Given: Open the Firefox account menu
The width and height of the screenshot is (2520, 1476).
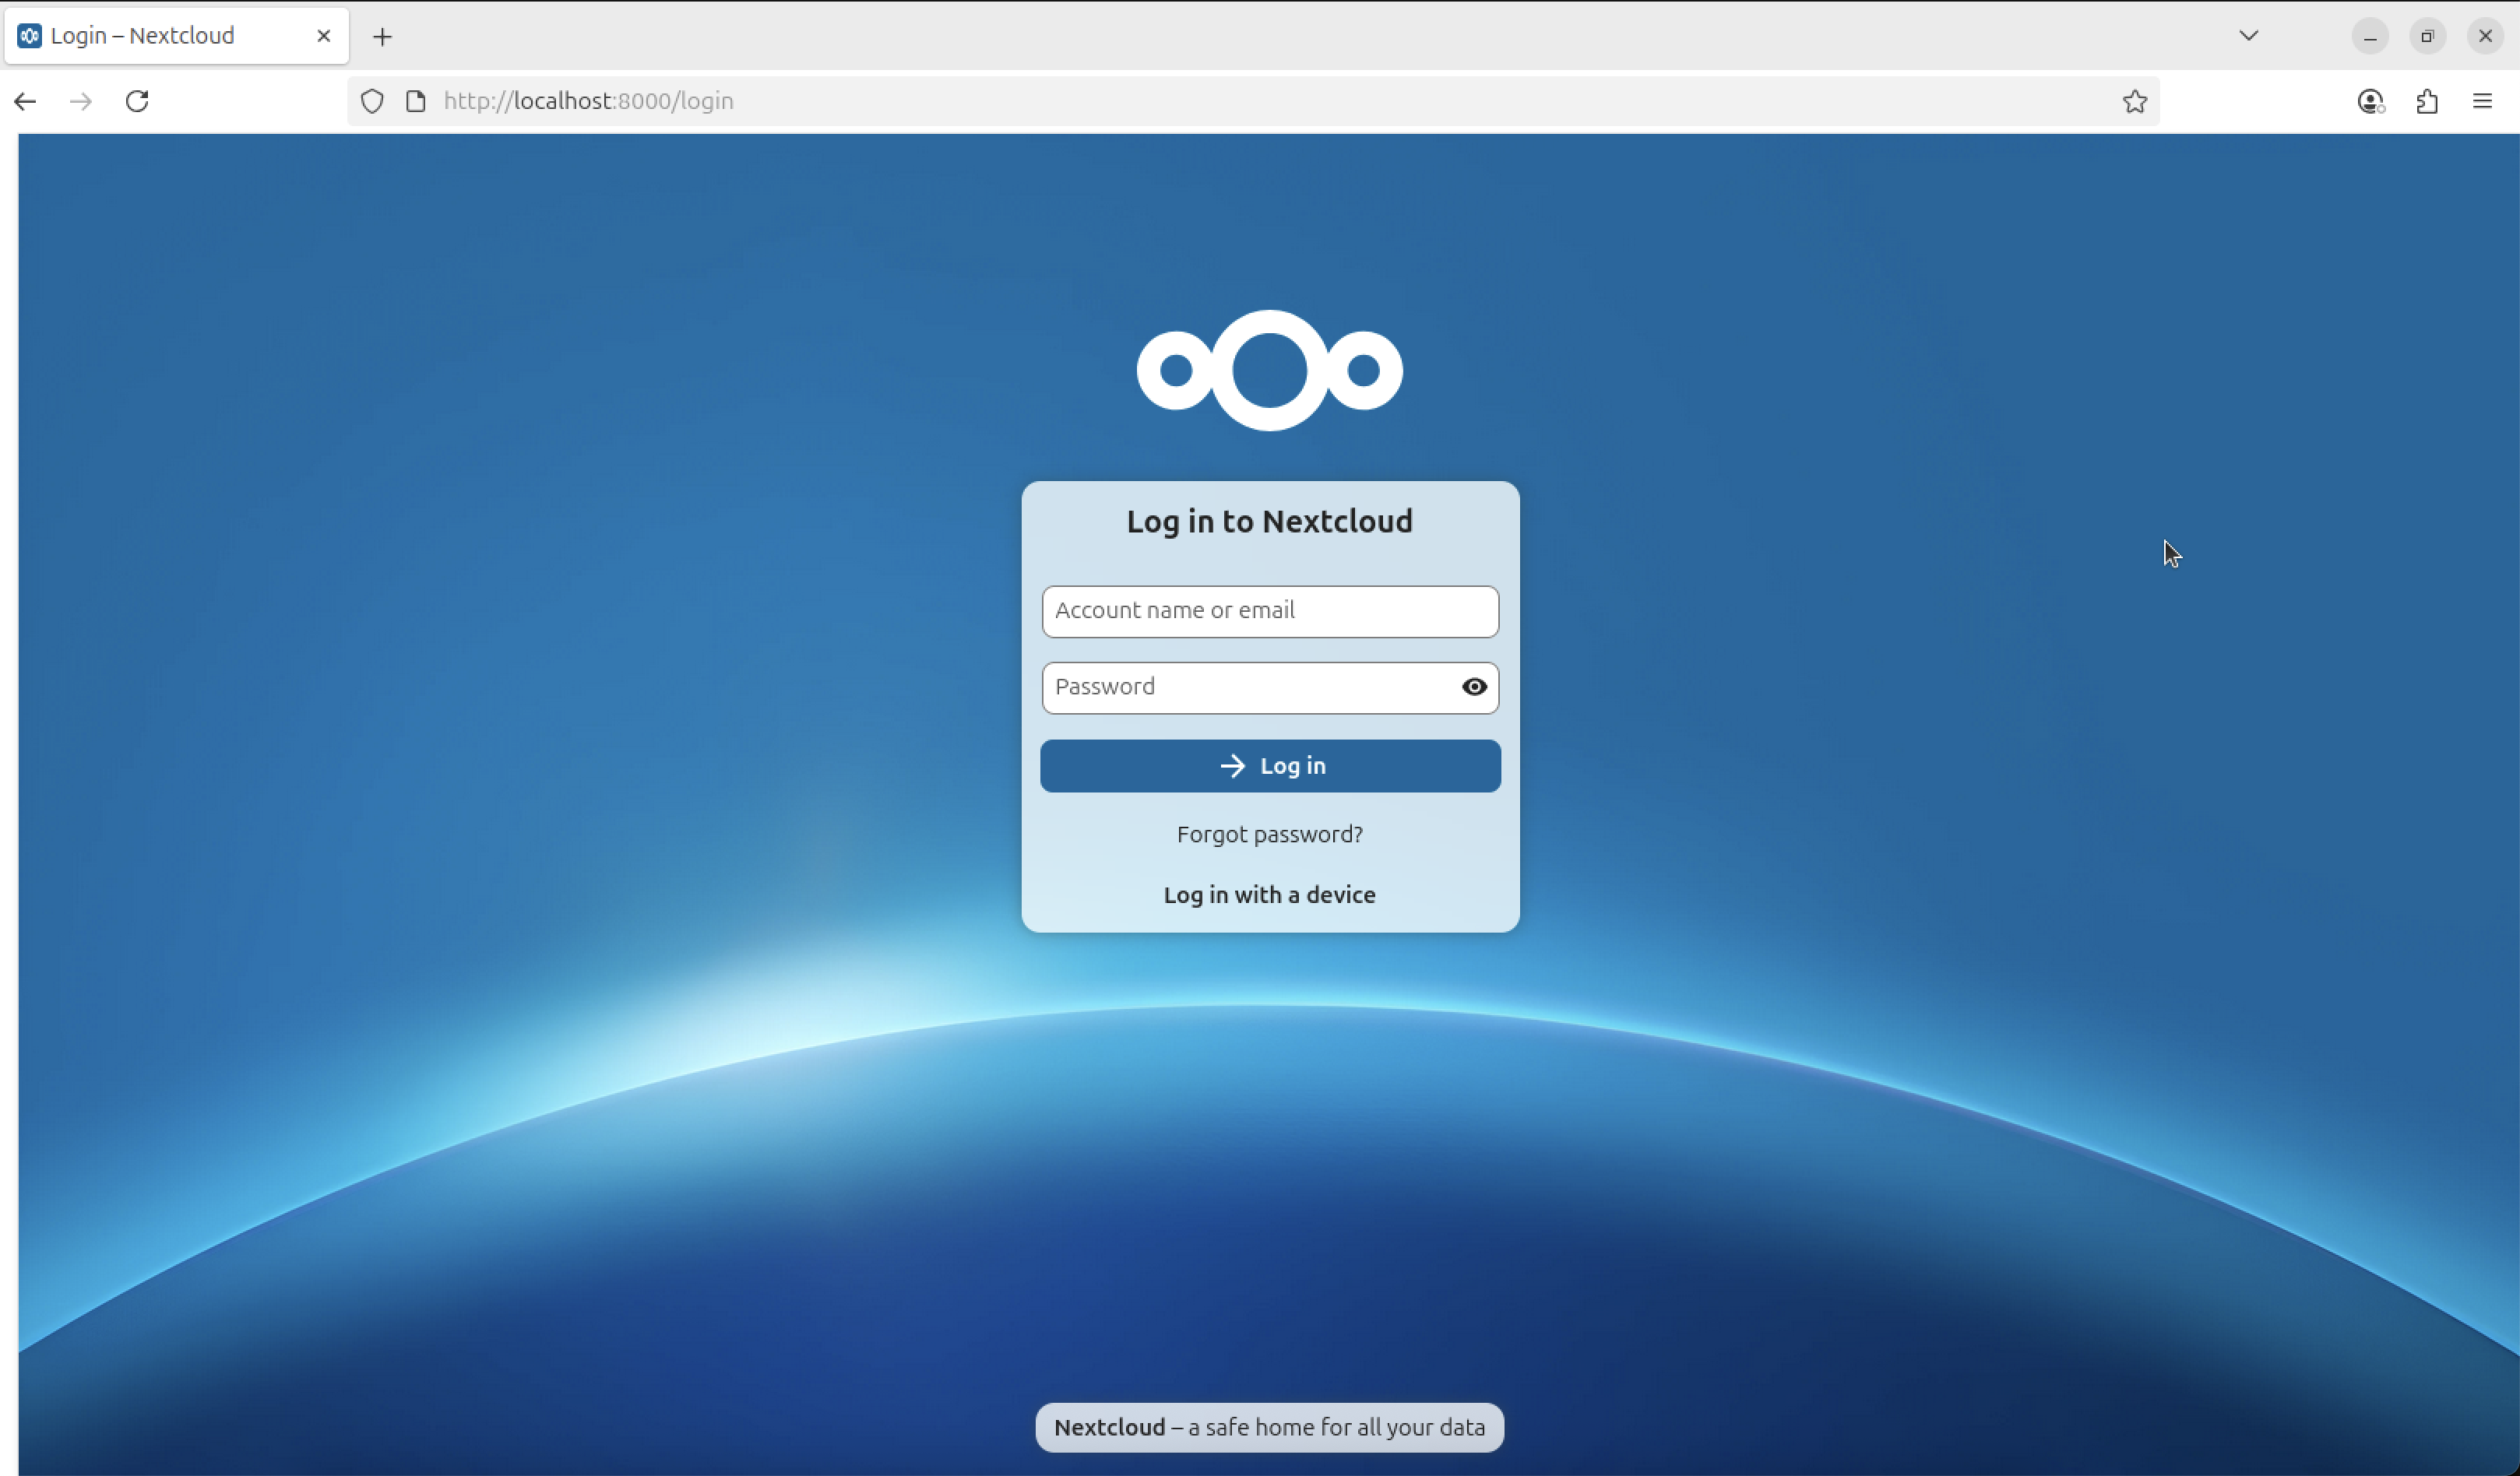Looking at the screenshot, I should point(2371,101).
